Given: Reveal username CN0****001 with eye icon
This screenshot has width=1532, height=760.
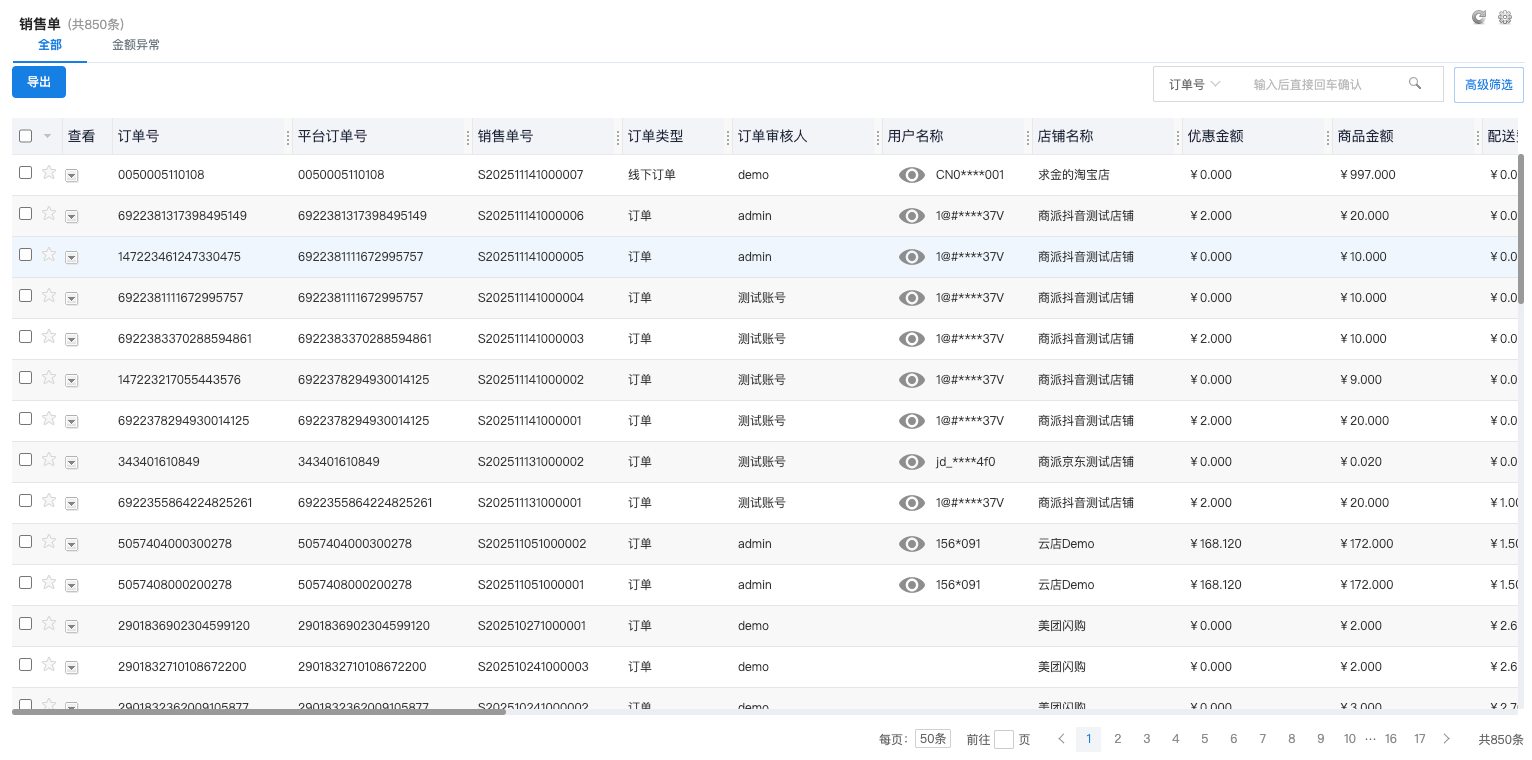Looking at the screenshot, I should [x=911, y=175].
